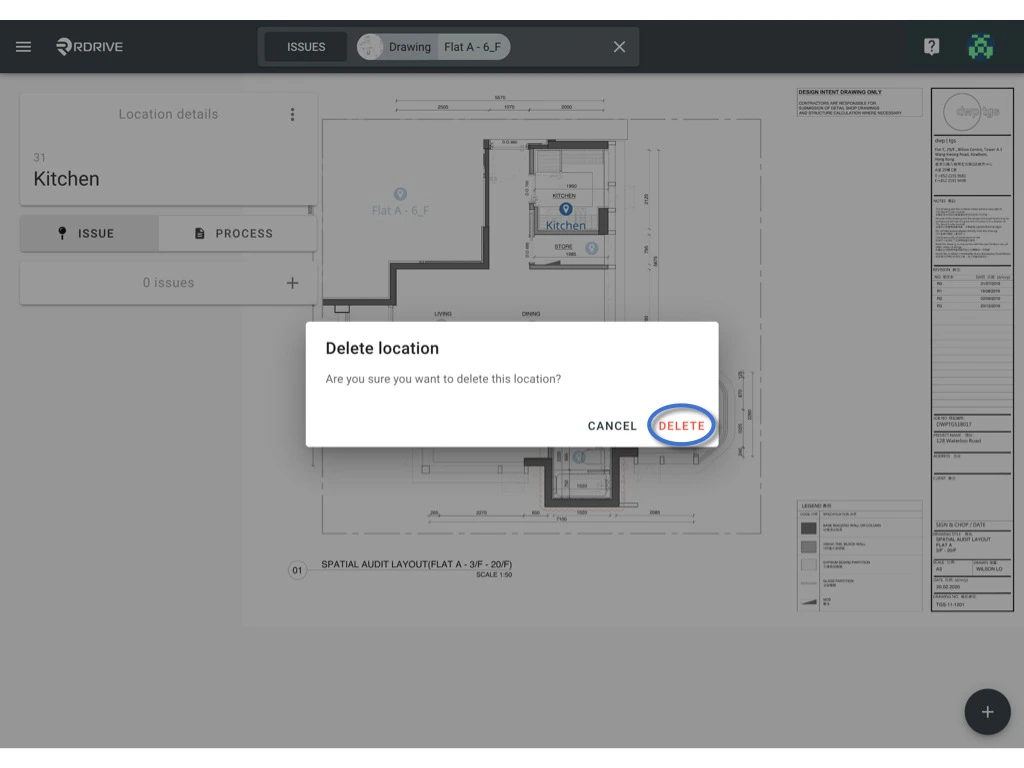
Task: Open the help icon in the top bar
Action: (931, 45)
